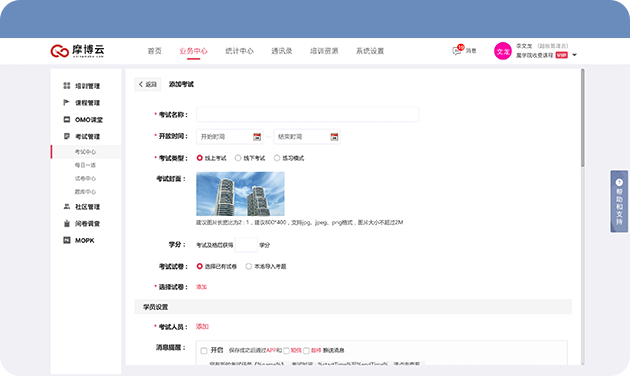Open calendar icon for 开始时间
This screenshot has width=630, height=376.
point(257,137)
